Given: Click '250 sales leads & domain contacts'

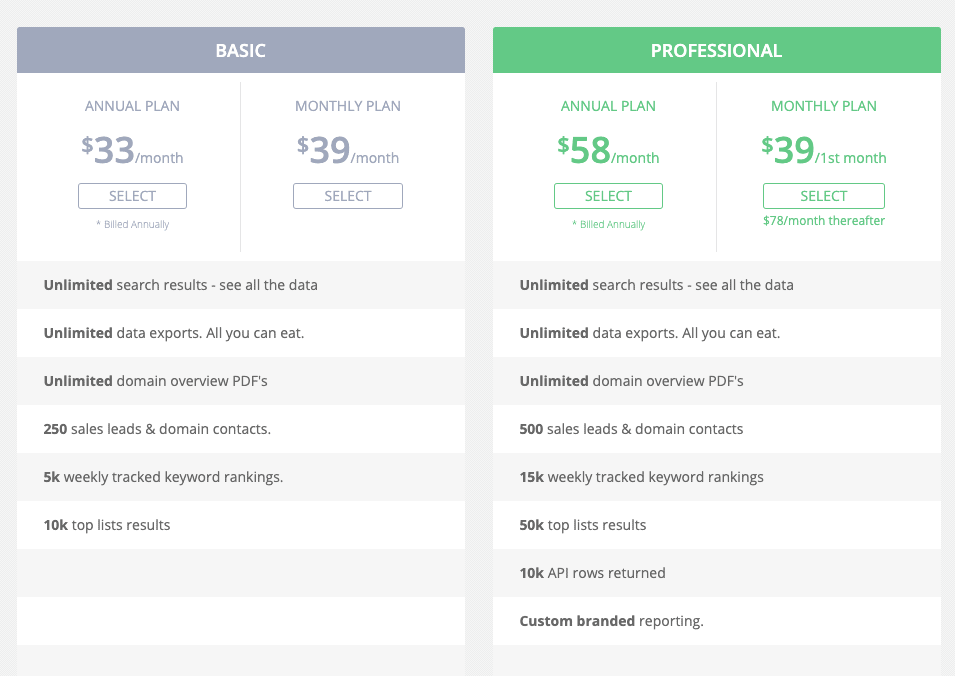Looking at the screenshot, I should click(x=157, y=429).
